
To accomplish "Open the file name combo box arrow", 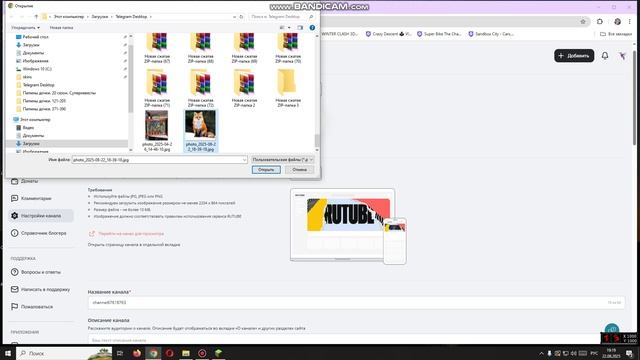I will click(x=244, y=160).
